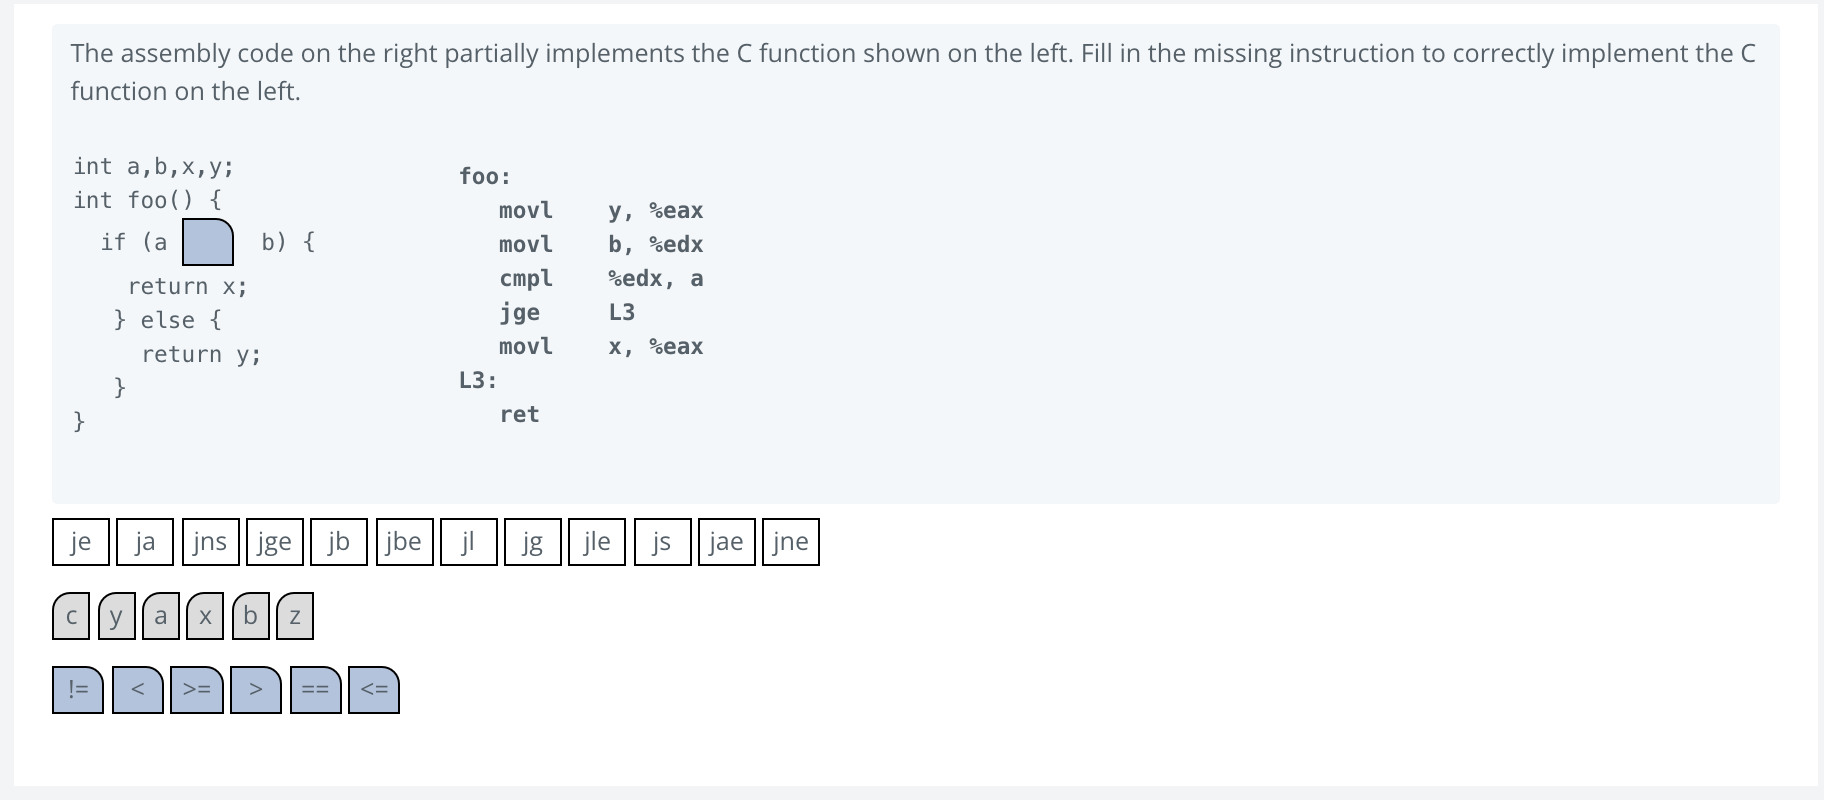Select the jle jump instruction token

(596, 542)
